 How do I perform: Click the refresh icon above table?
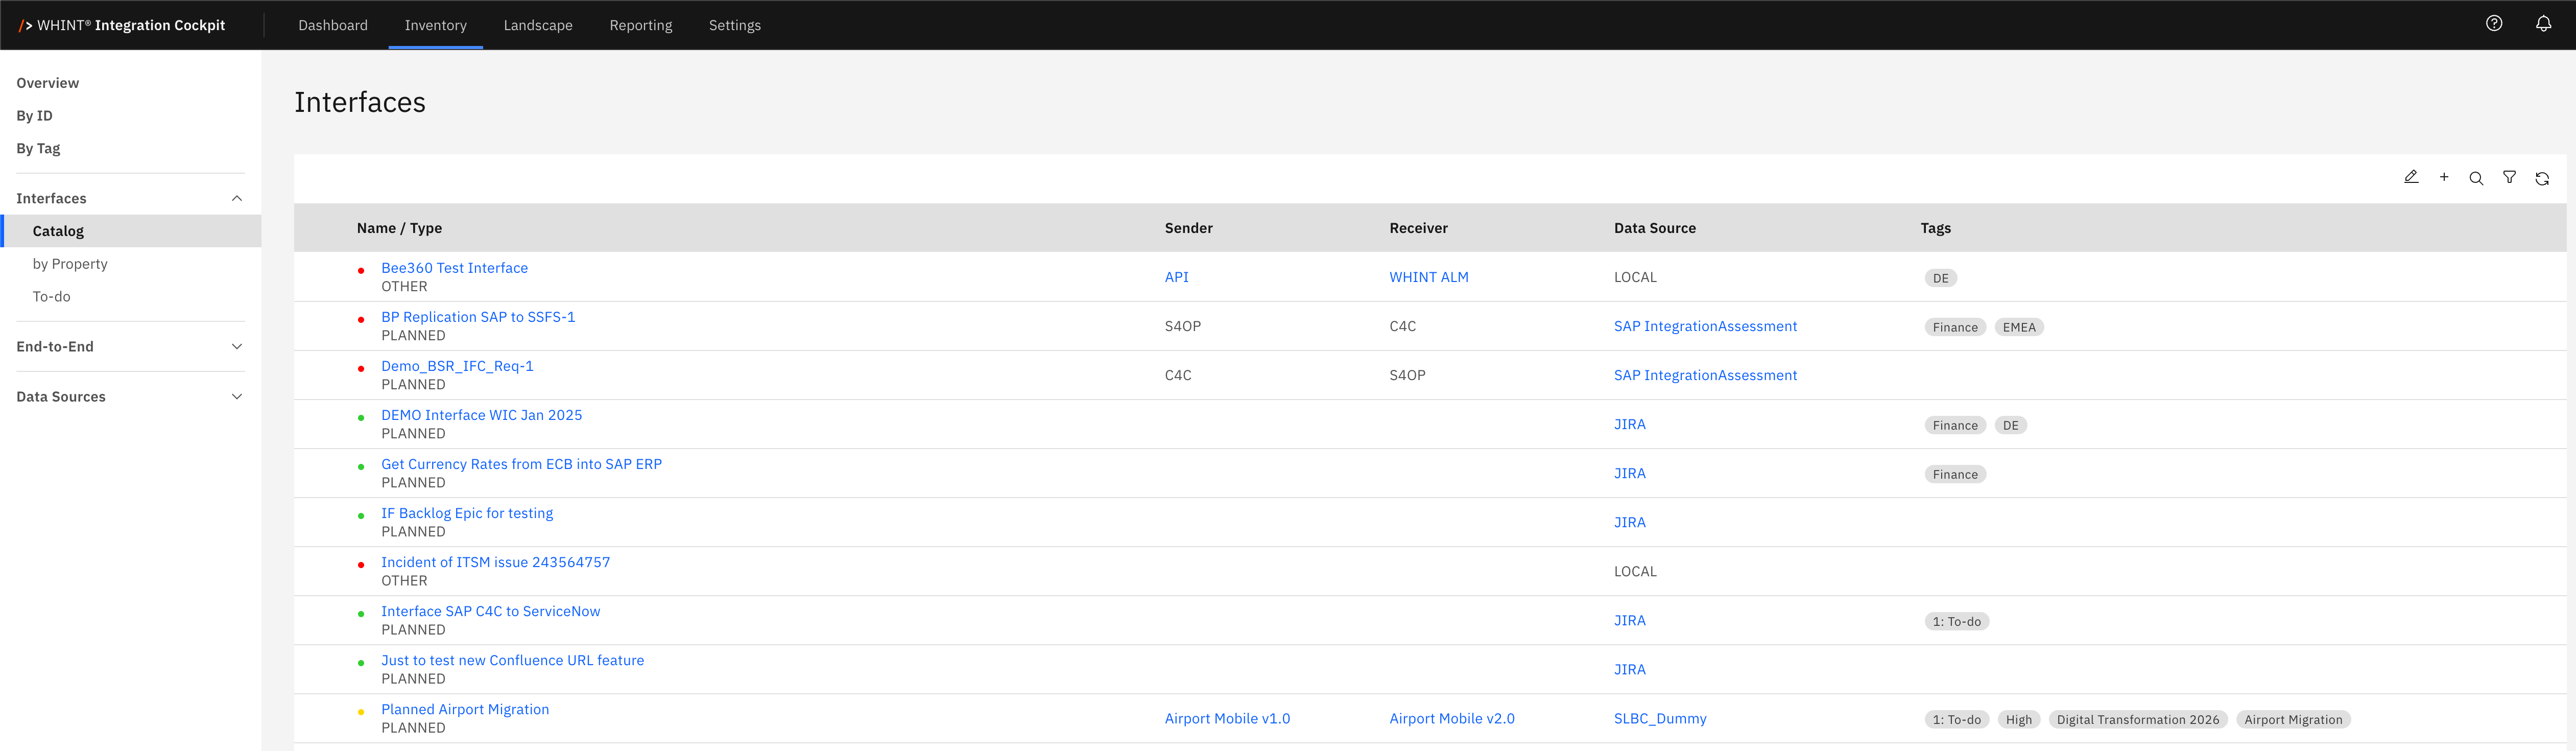[2542, 178]
